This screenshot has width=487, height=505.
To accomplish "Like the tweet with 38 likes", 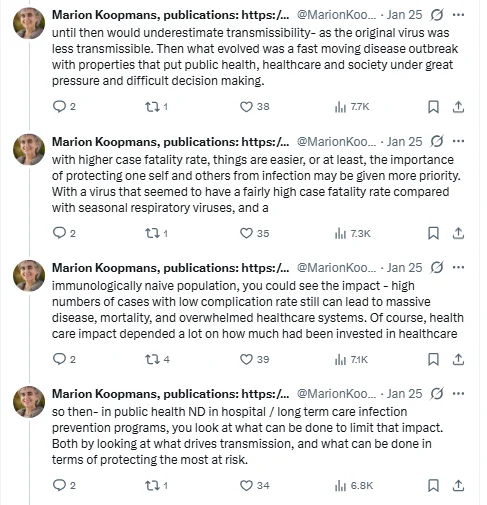I will click(246, 107).
